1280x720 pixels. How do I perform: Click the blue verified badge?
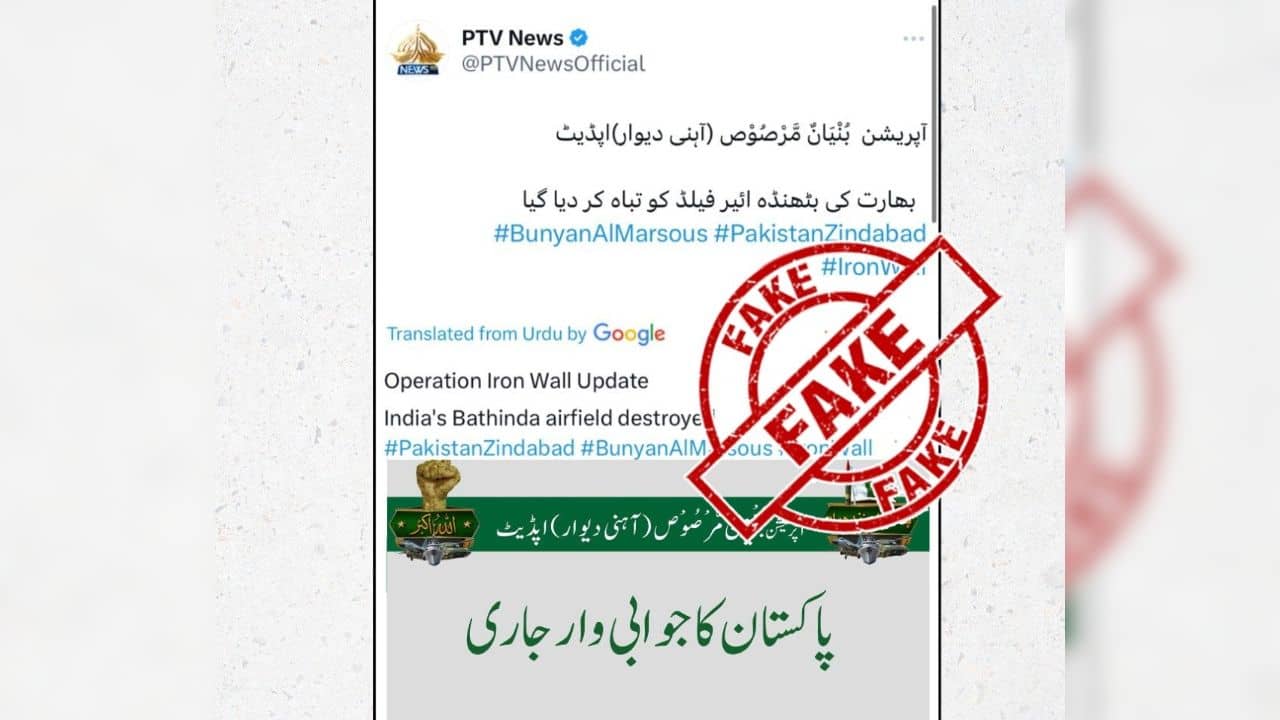(x=578, y=37)
